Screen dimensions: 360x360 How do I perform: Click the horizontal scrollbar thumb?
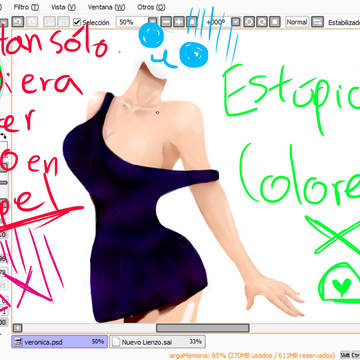(x=203, y=328)
